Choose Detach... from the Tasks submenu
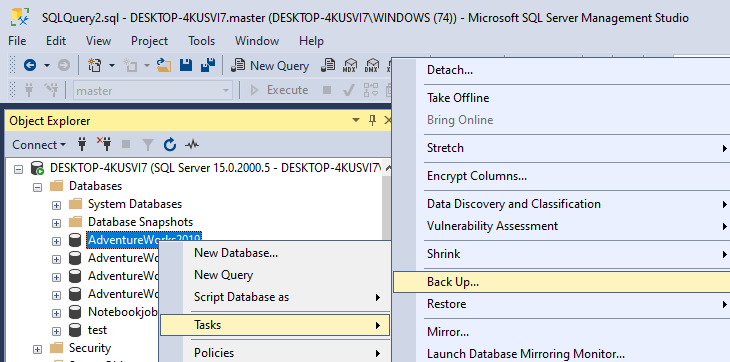730x362 pixels. pos(561,70)
